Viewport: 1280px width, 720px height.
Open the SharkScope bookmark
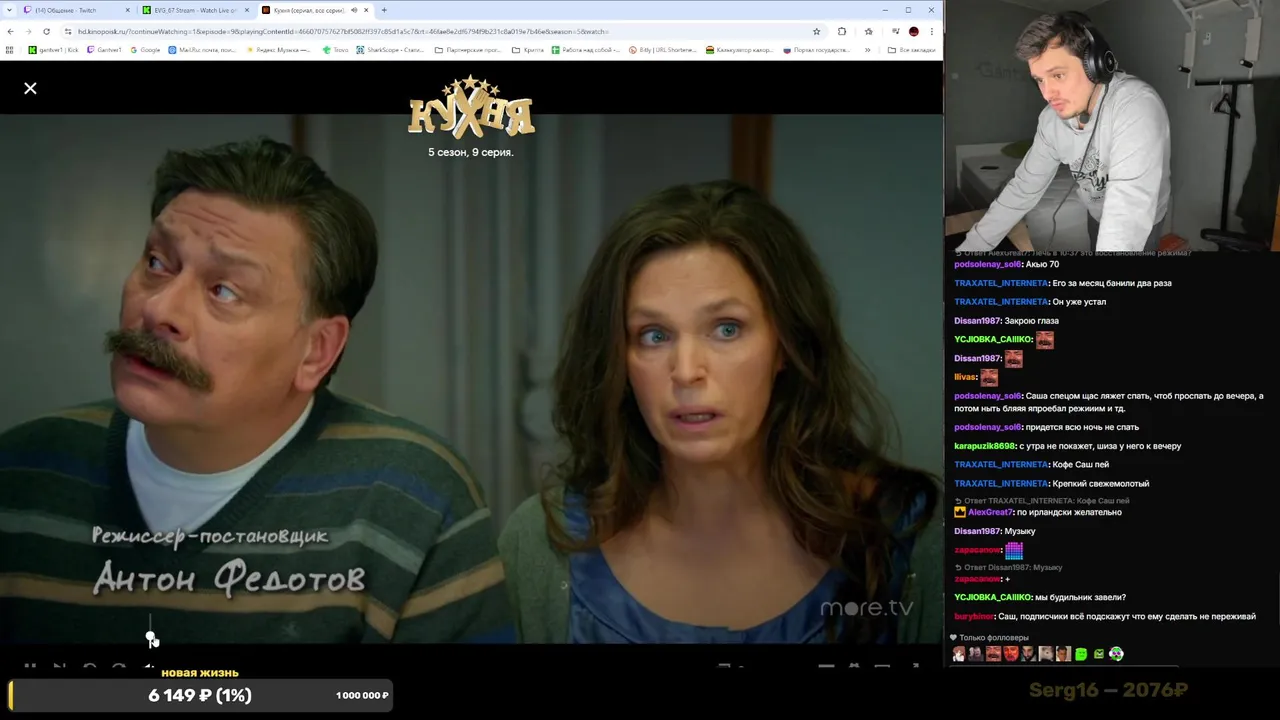pyautogui.click(x=390, y=49)
